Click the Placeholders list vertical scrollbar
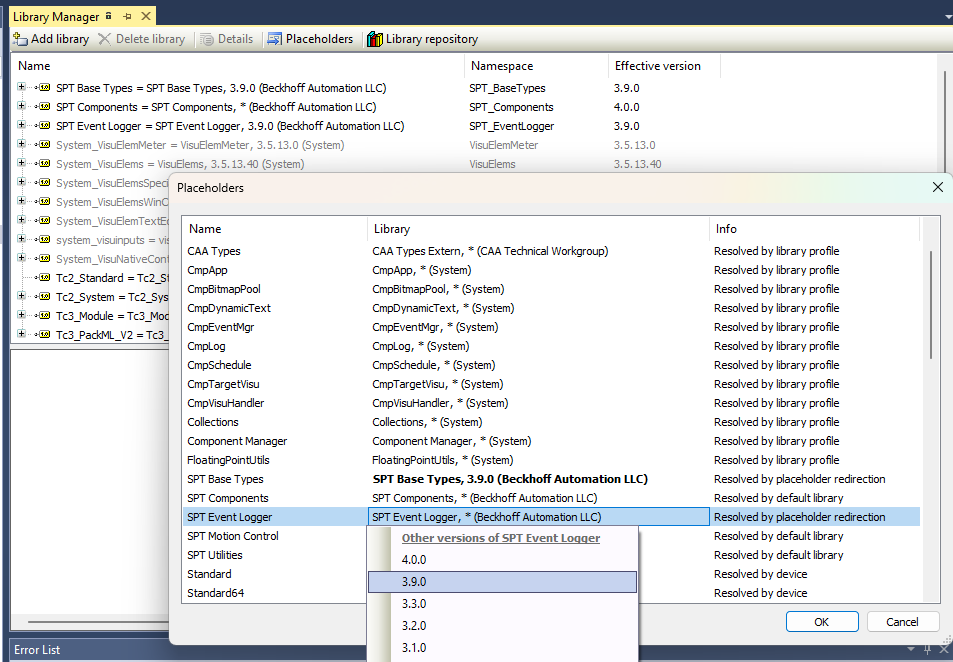The width and height of the screenshot is (953, 662). (x=930, y=305)
